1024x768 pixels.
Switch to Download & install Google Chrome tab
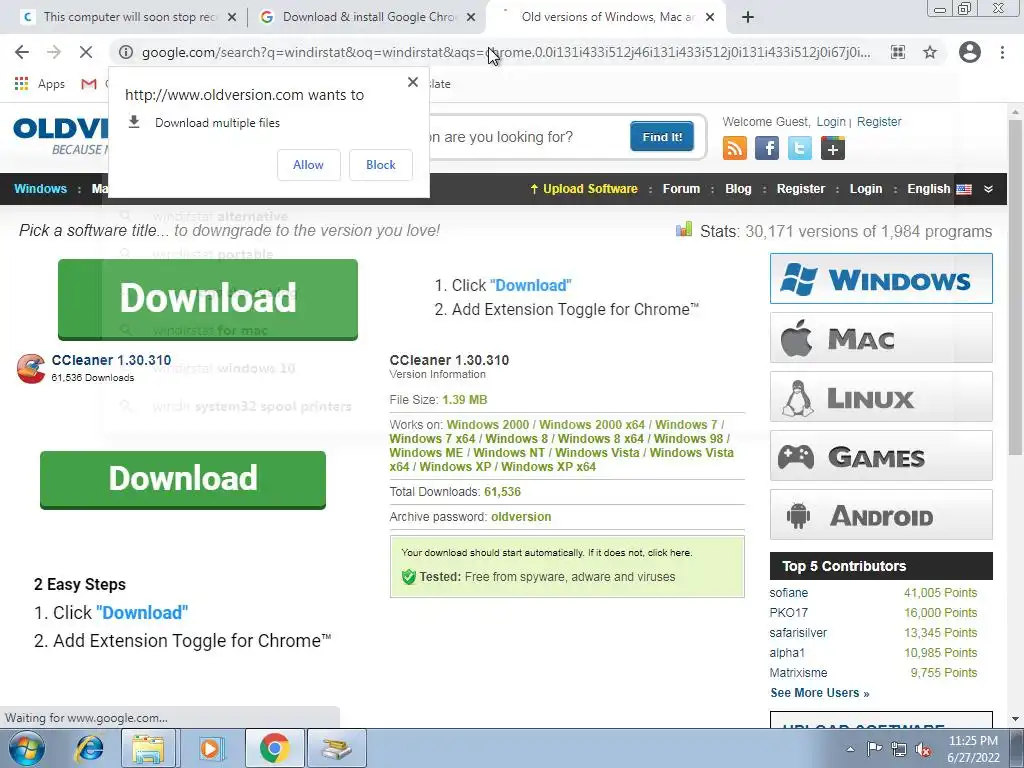369,17
